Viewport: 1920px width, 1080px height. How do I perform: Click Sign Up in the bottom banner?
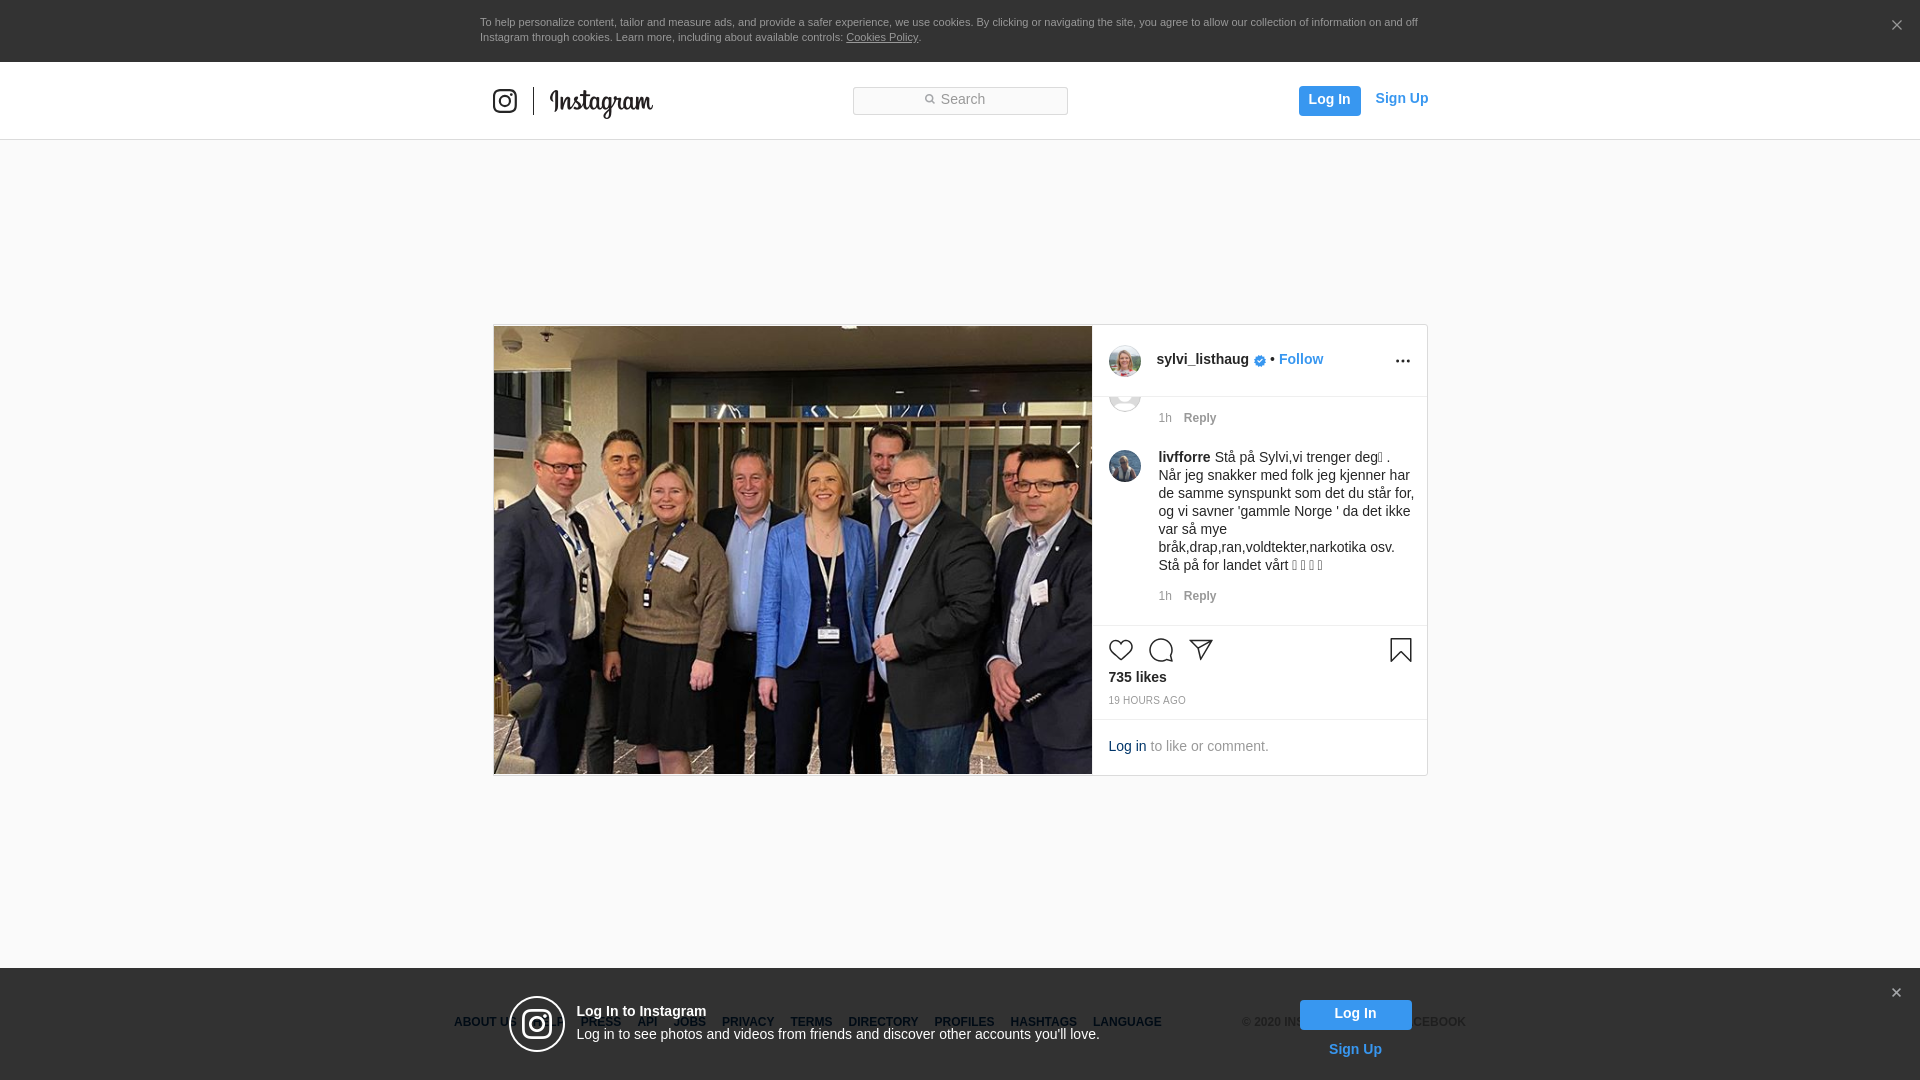click(1355, 1049)
